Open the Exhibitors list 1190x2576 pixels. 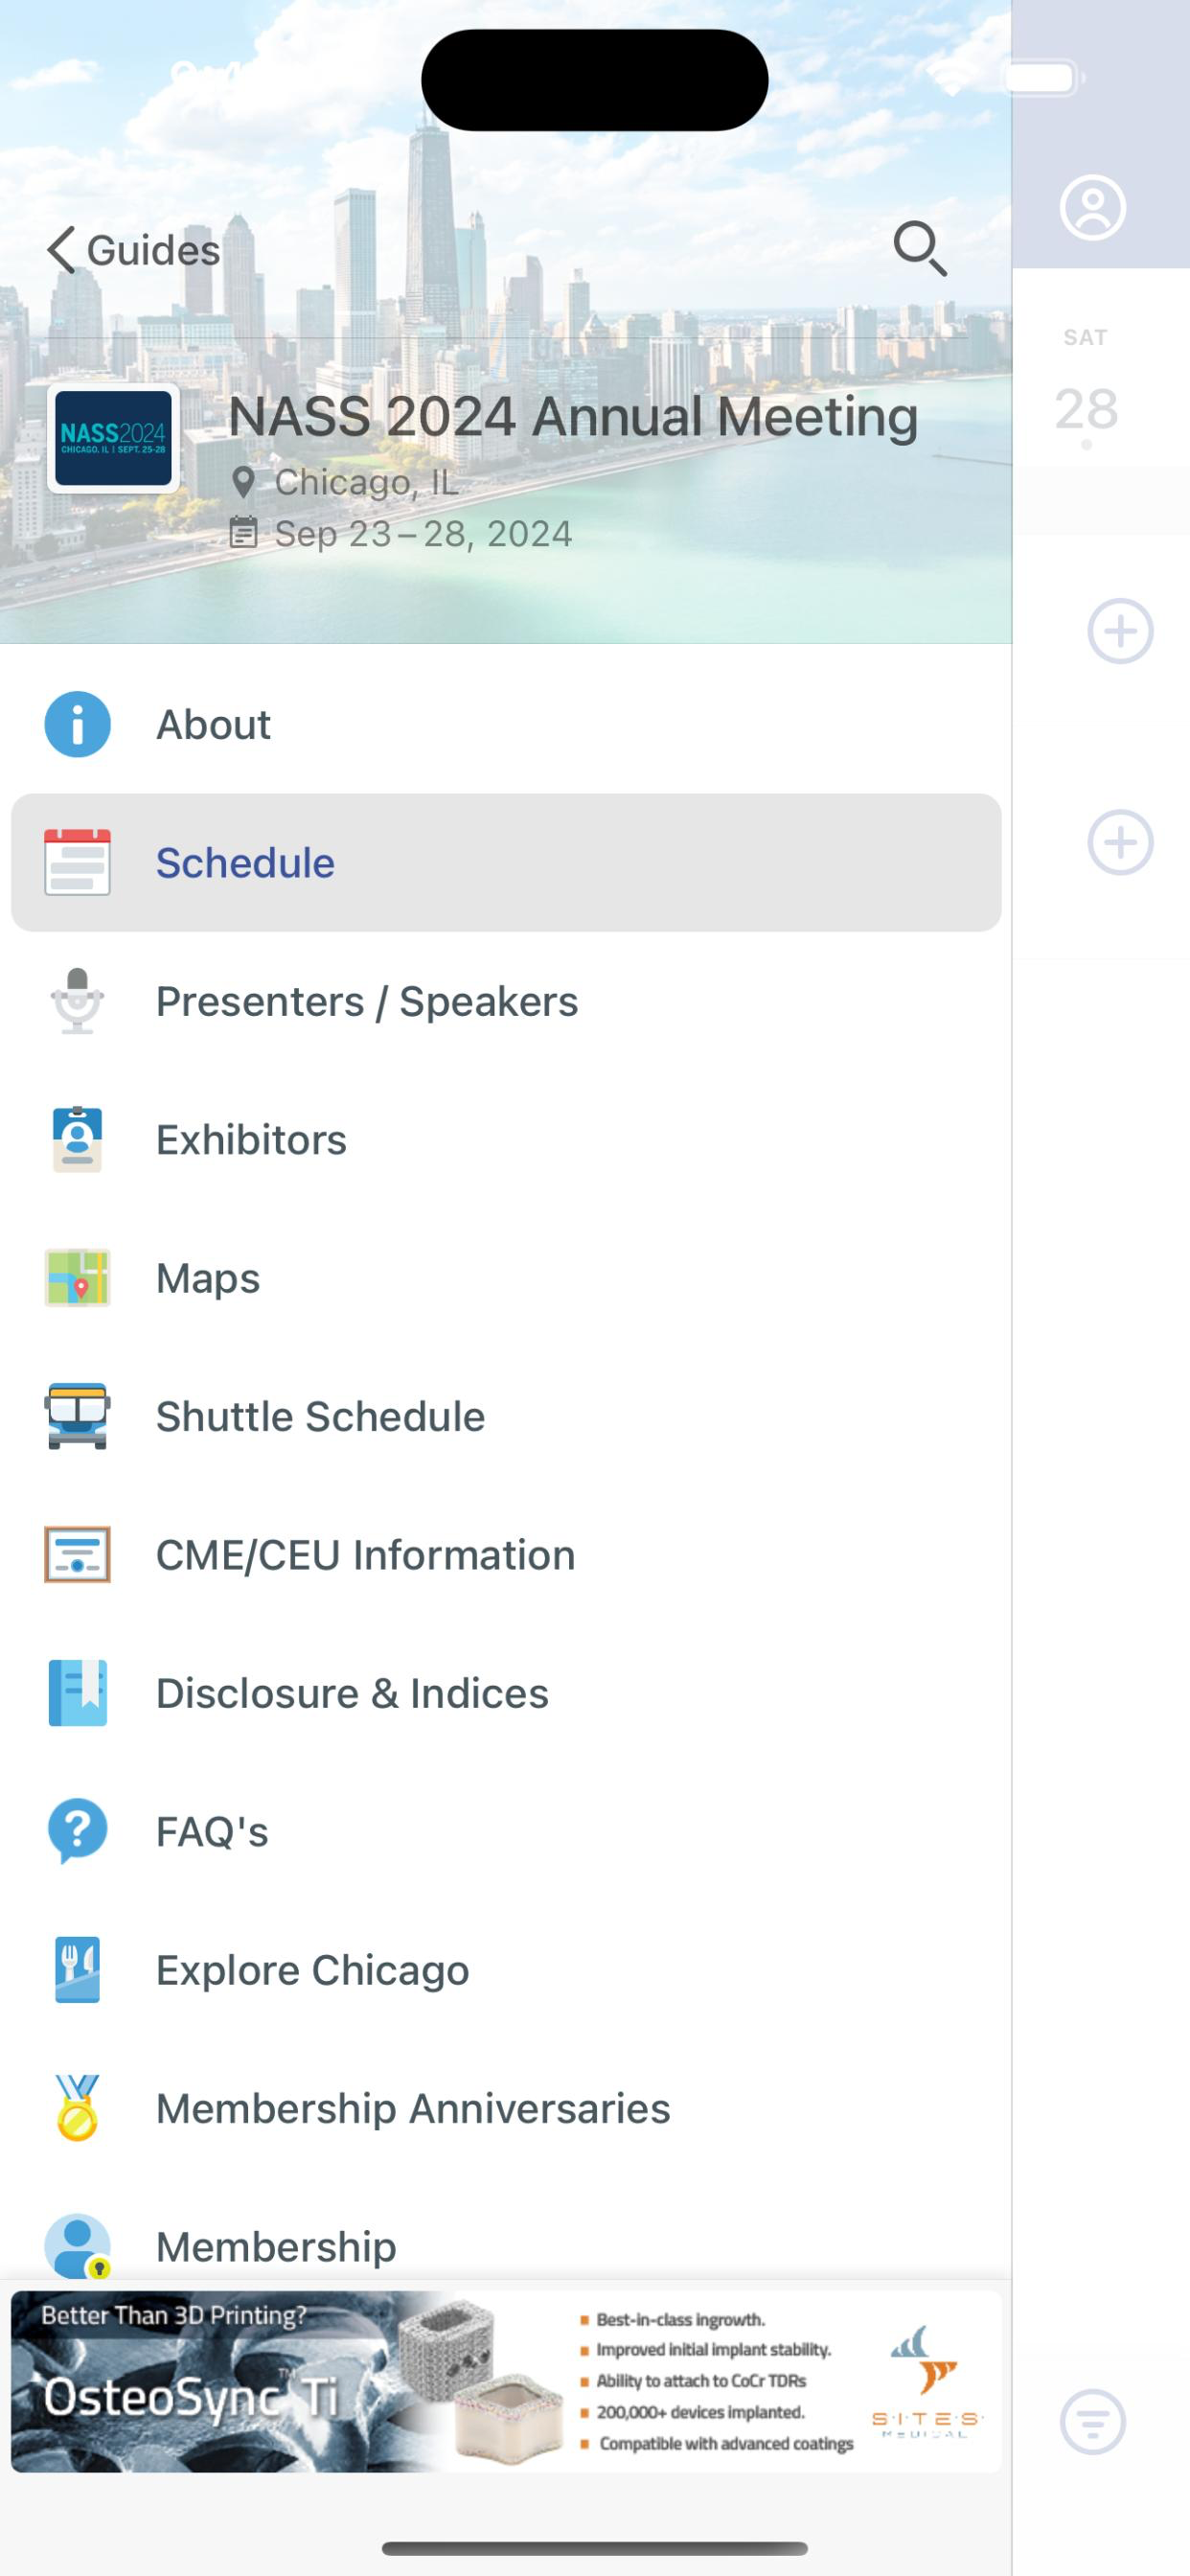[x=506, y=1140]
